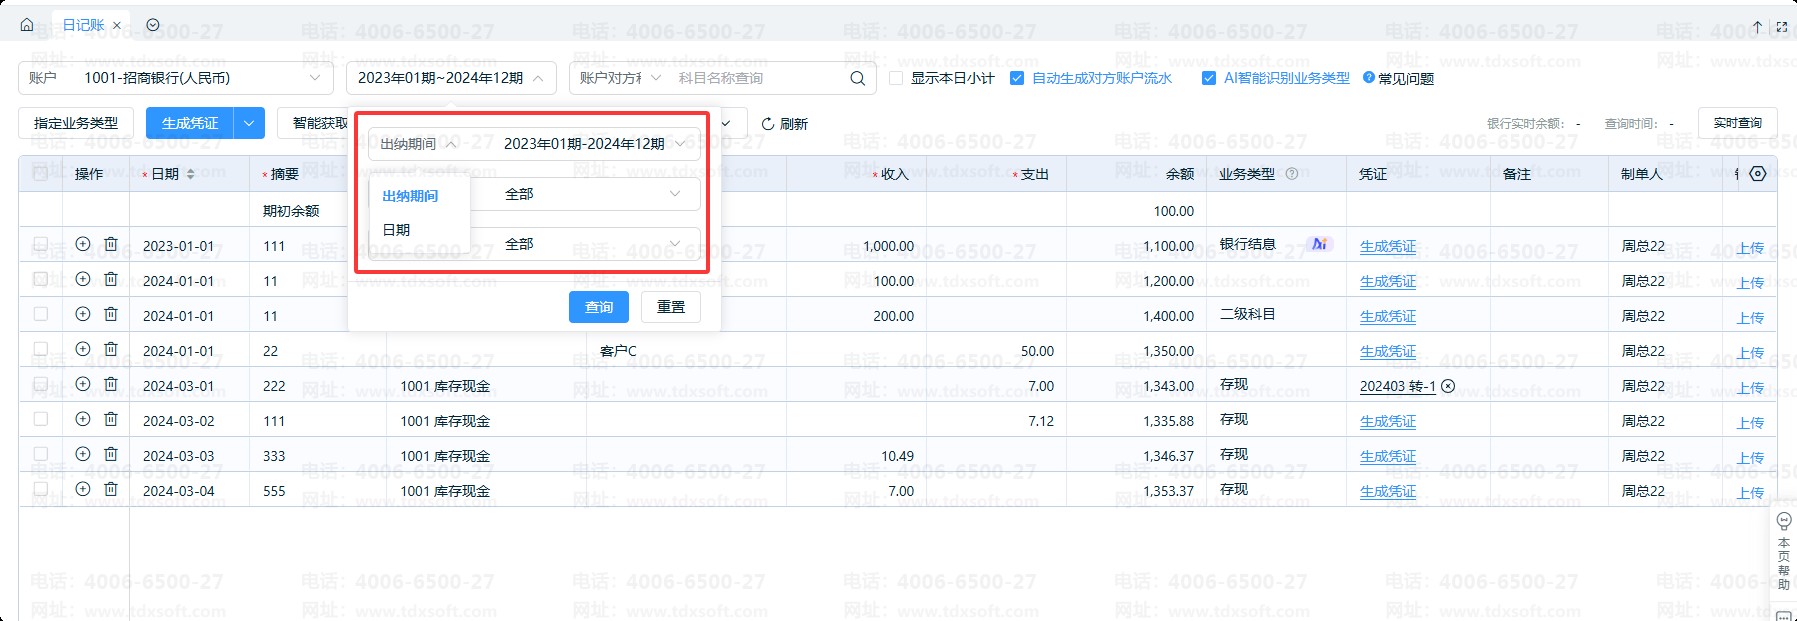This screenshot has height=621, width=1797.
Task: Open the 生成凭证 split-button arrow
Action: [x=249, y=123]
